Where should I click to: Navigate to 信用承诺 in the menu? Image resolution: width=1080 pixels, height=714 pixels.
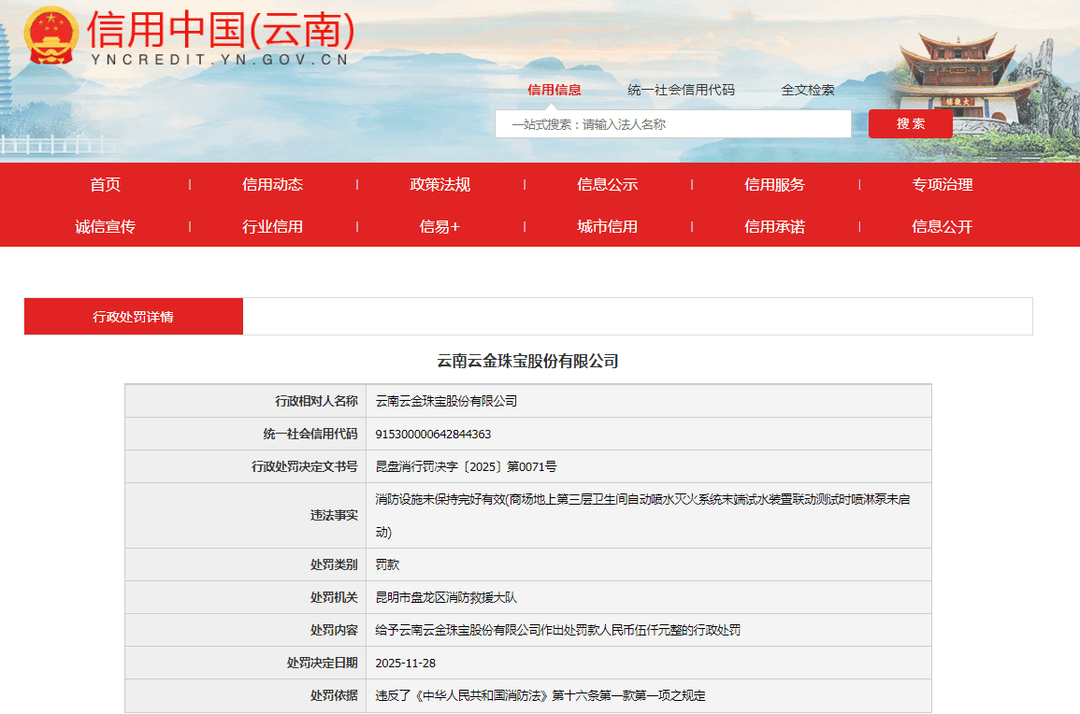[774, 227]
